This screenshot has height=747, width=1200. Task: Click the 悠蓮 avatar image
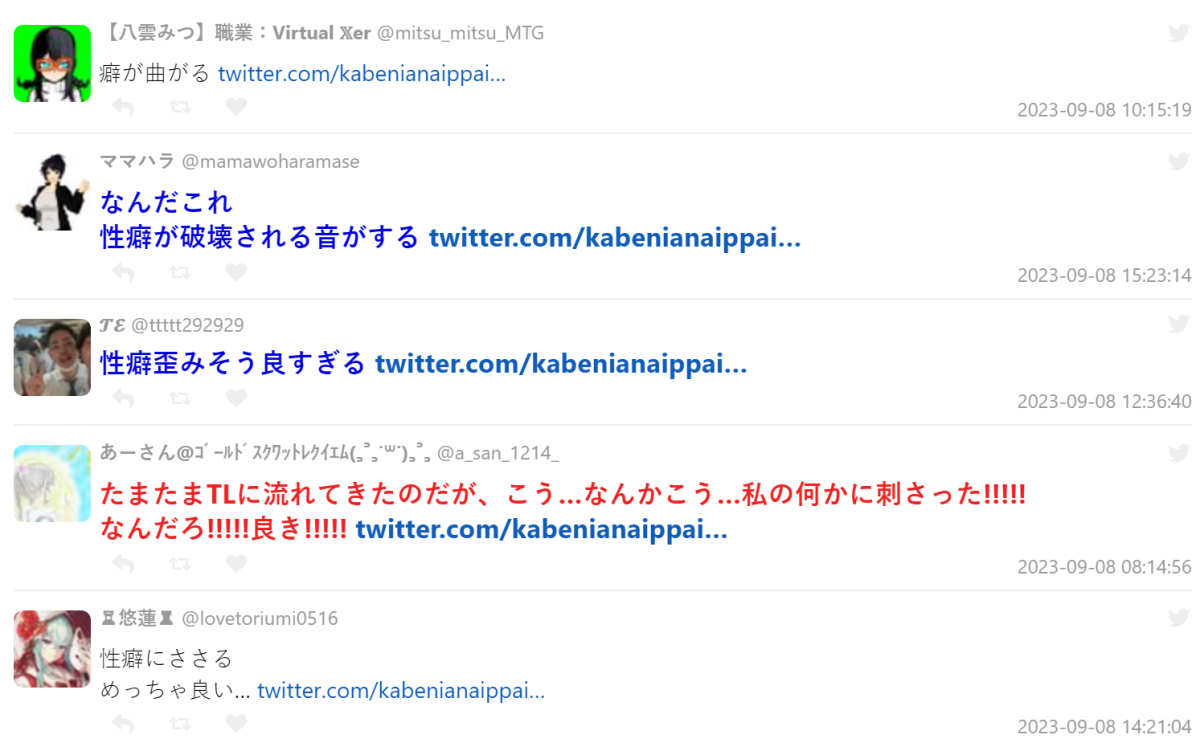point(52,648)
